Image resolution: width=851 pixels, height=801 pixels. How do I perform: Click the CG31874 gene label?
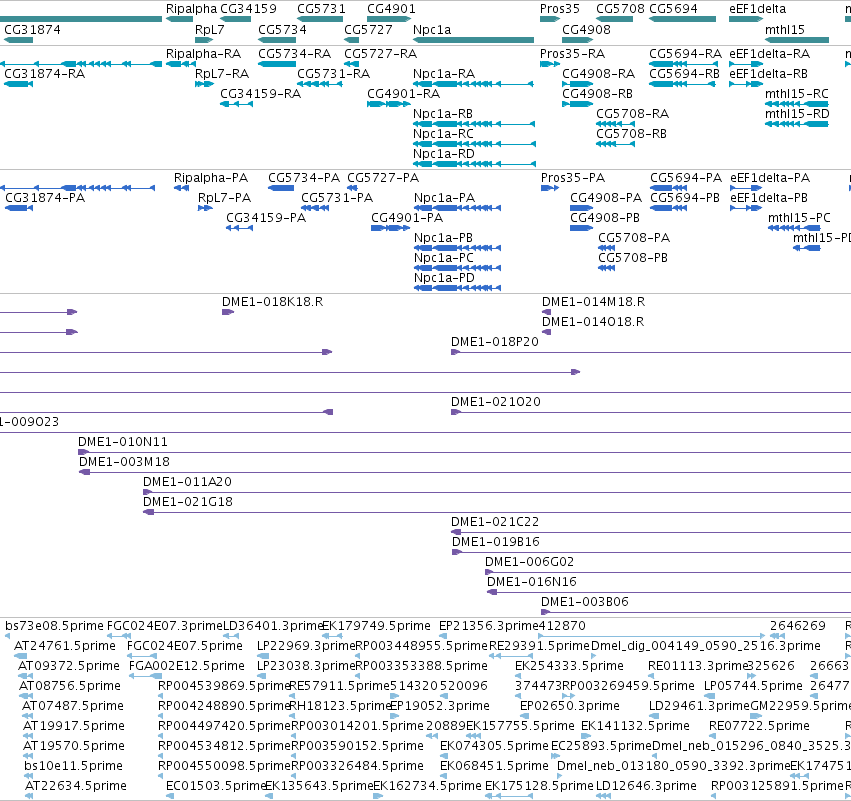pyautogui.click(x=32, y=29)
